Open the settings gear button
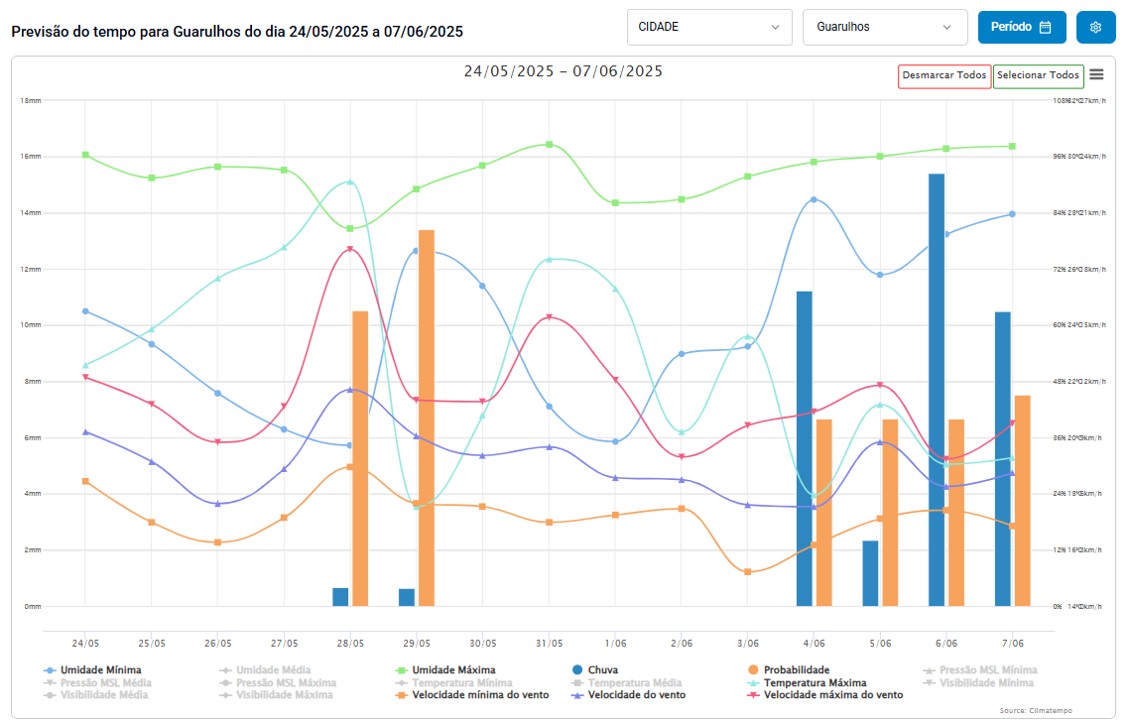The width and height of the screenshot is (1130, 720). [1096, 27]
